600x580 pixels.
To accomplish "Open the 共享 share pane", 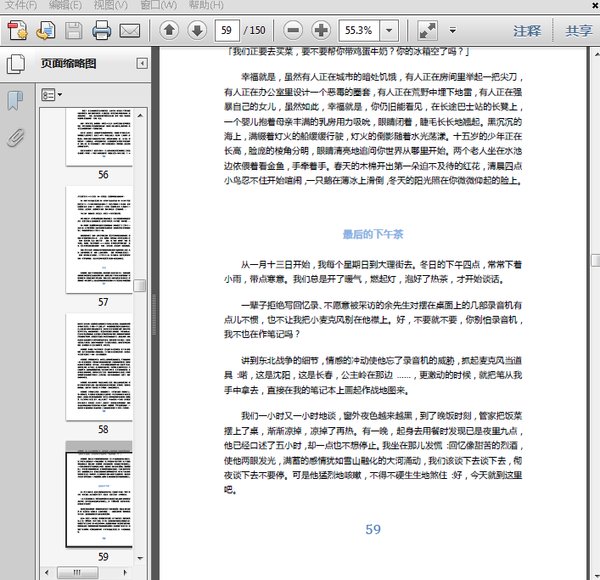I will pyautogui.click(x=579, y=31).
